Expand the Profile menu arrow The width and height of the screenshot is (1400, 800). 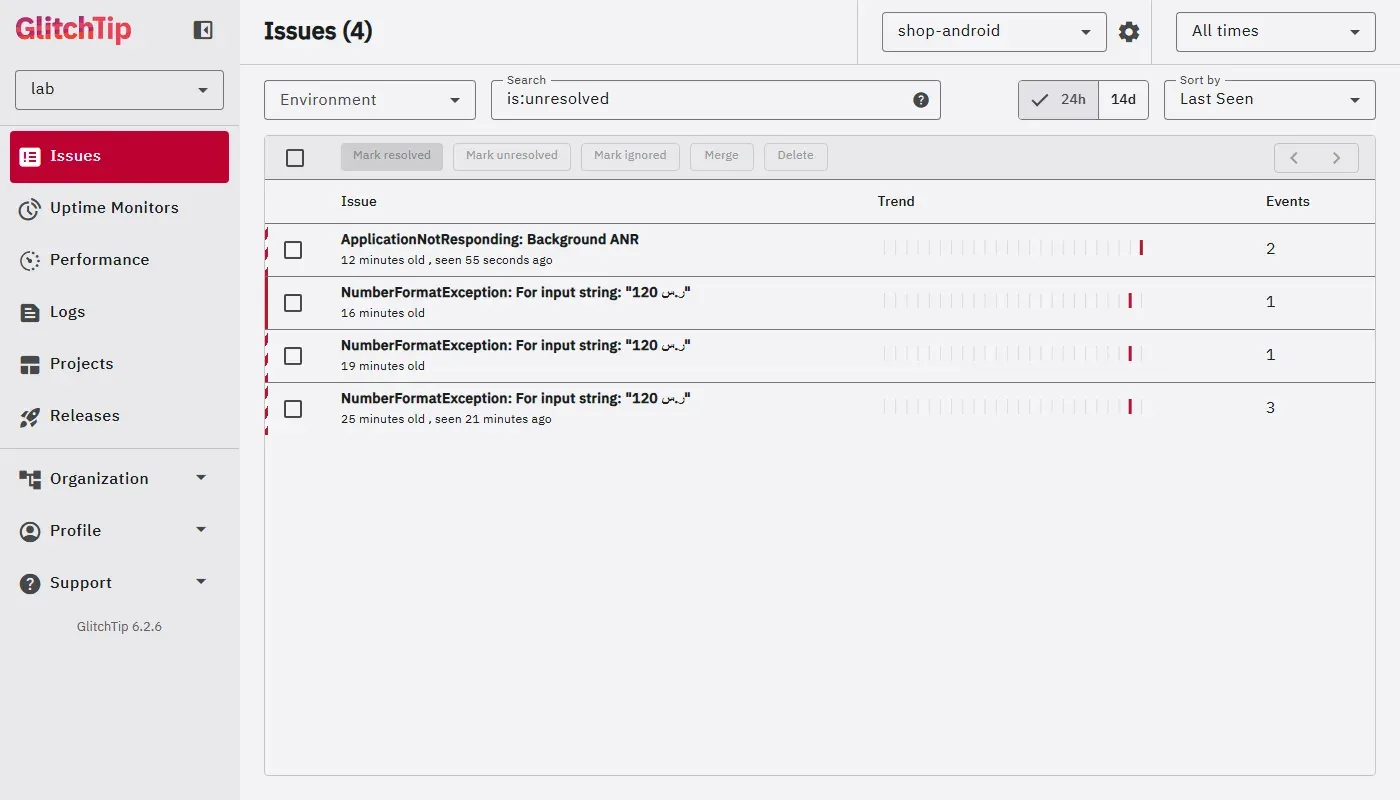tap(201, 530)
